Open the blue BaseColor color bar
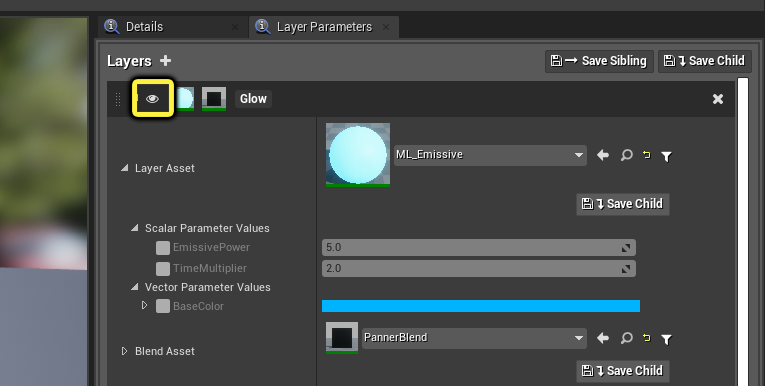This screenshot has width=765, height=386. [481, 306]
